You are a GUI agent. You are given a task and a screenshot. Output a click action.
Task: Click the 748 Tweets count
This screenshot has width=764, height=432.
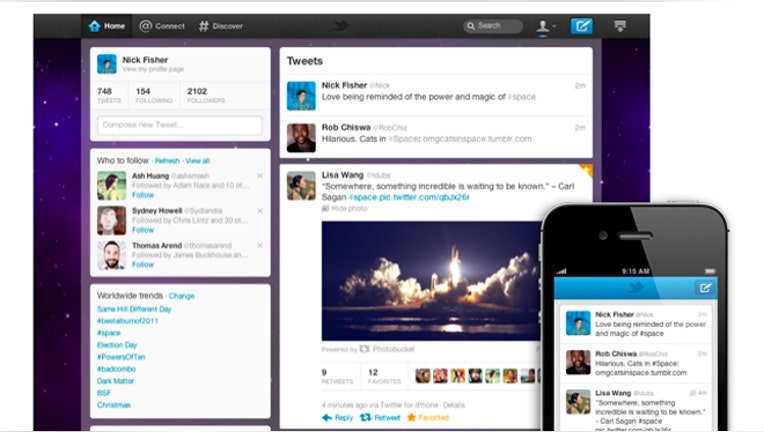click(x=109, y=95)
